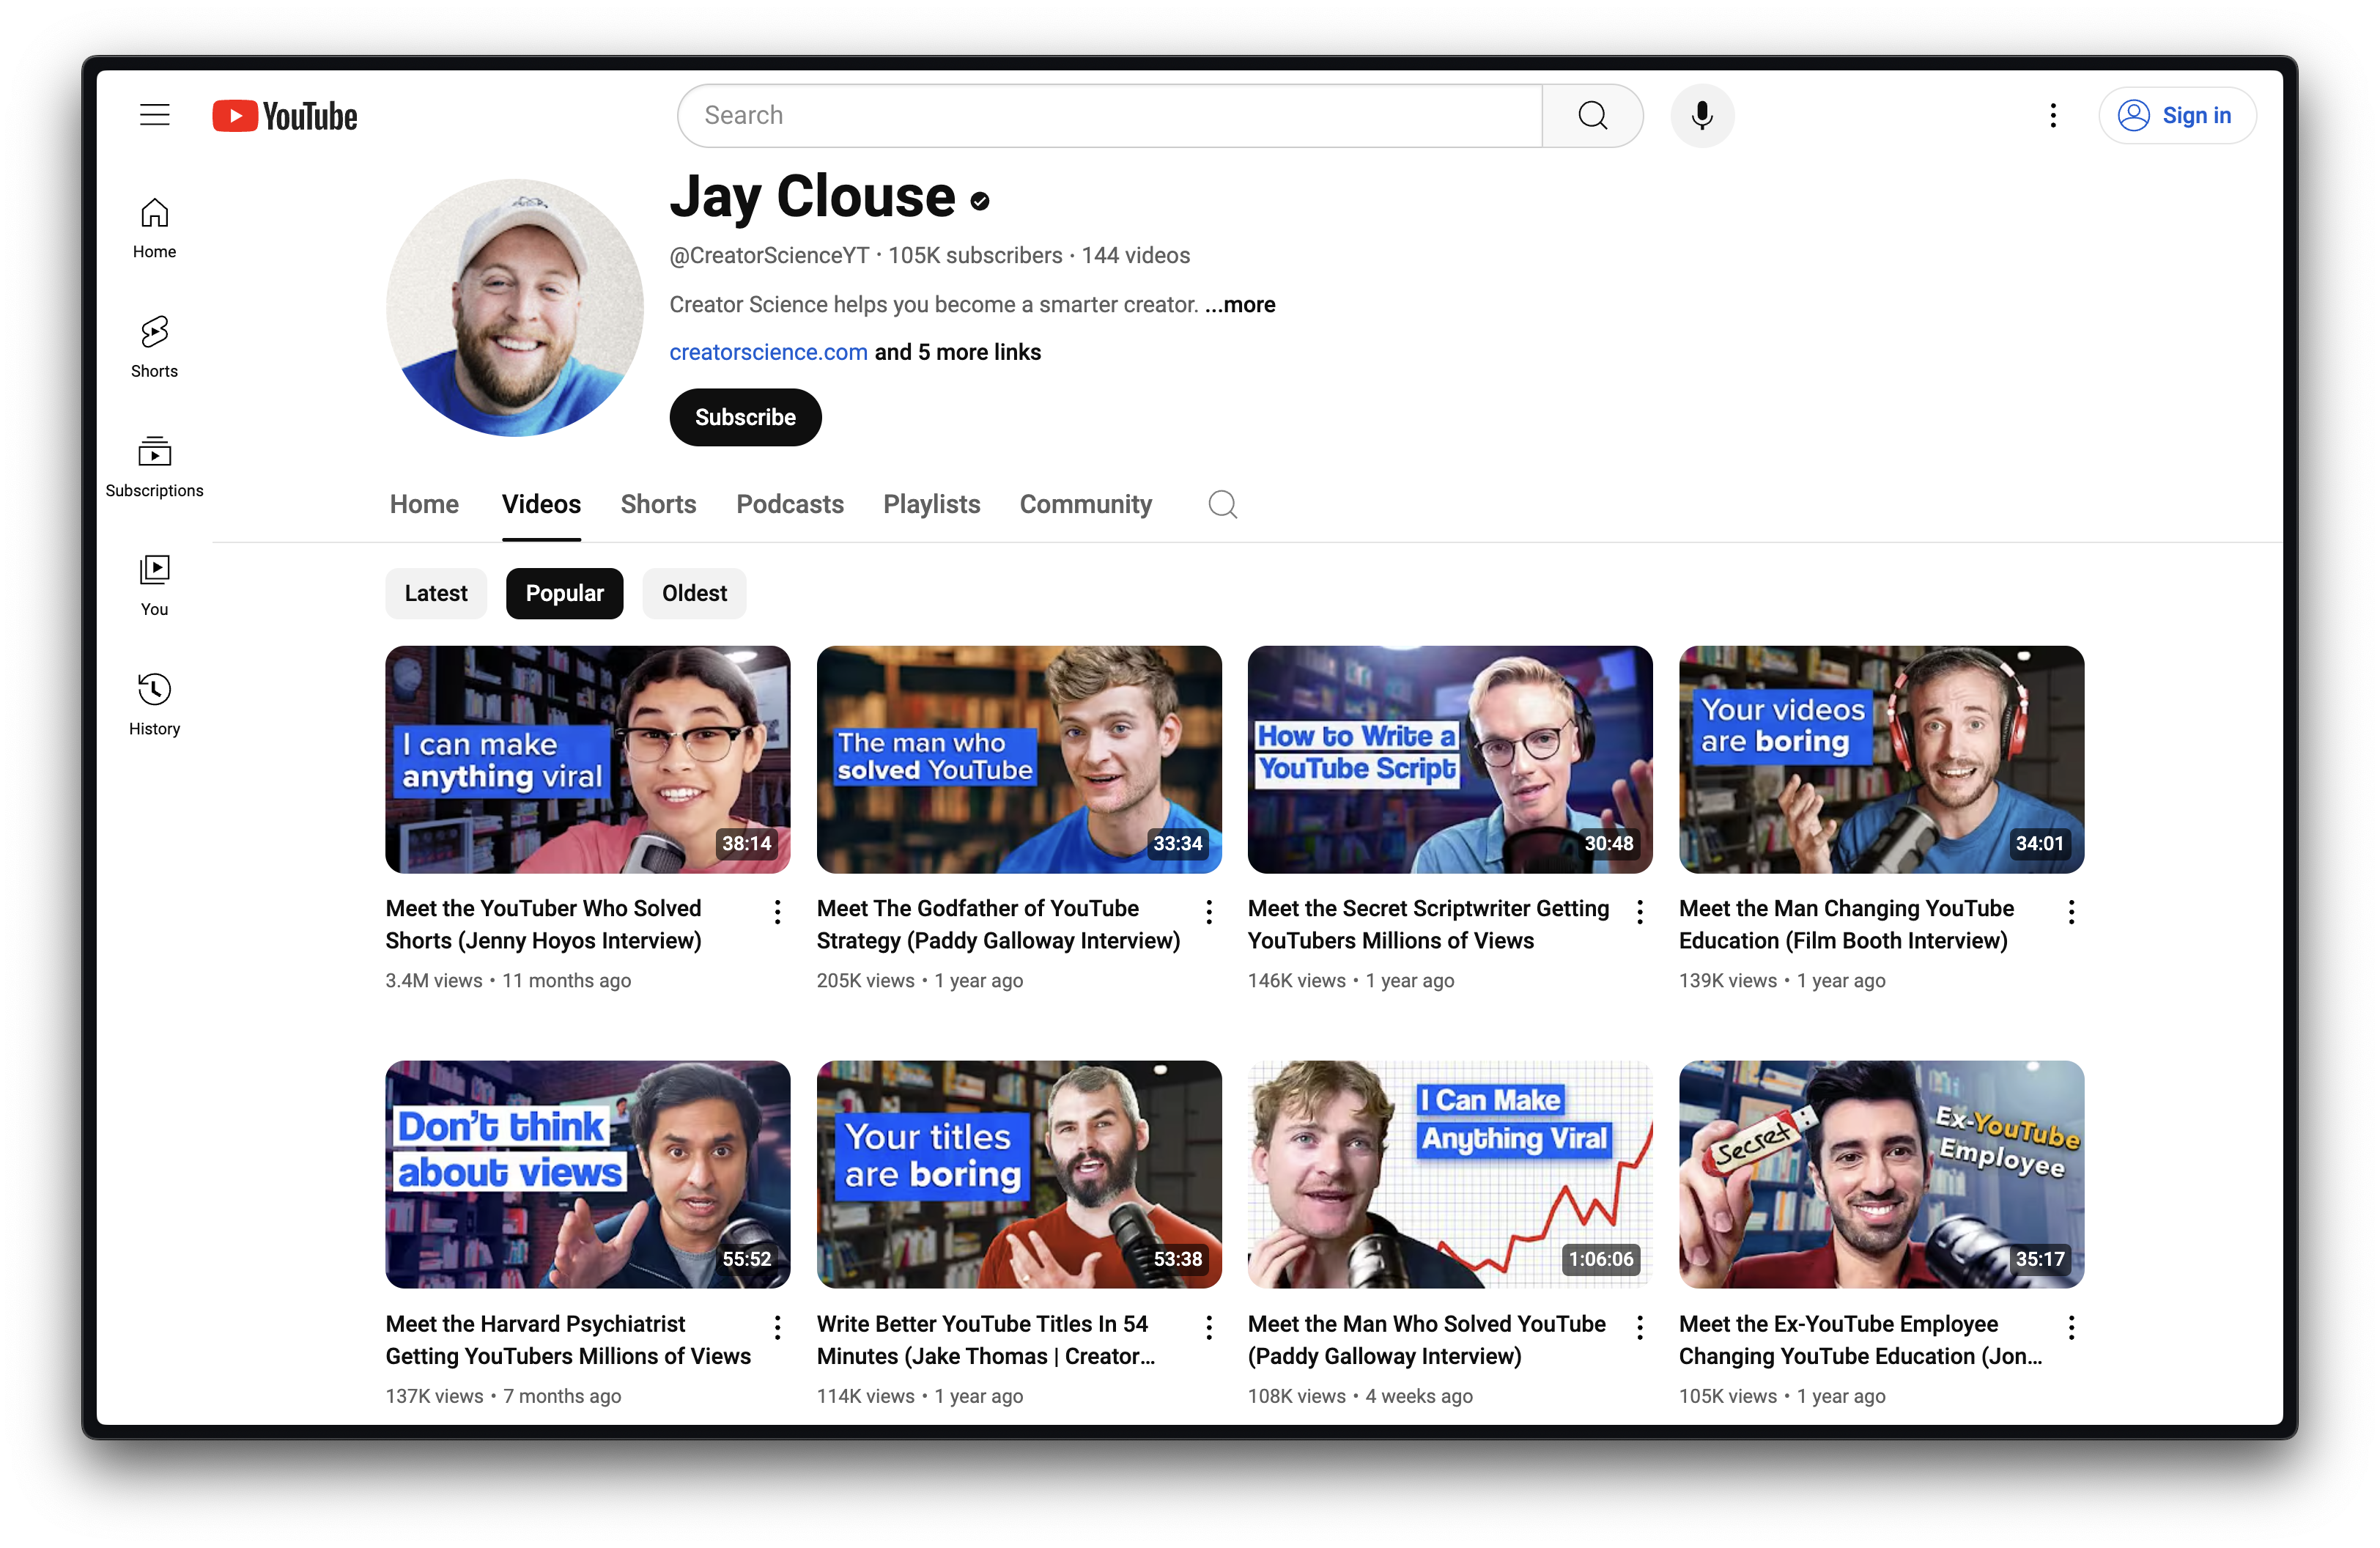The image size is (2380, 1548).
Task: Go to Home in sidebar
Action: click(x=154, y=228)
